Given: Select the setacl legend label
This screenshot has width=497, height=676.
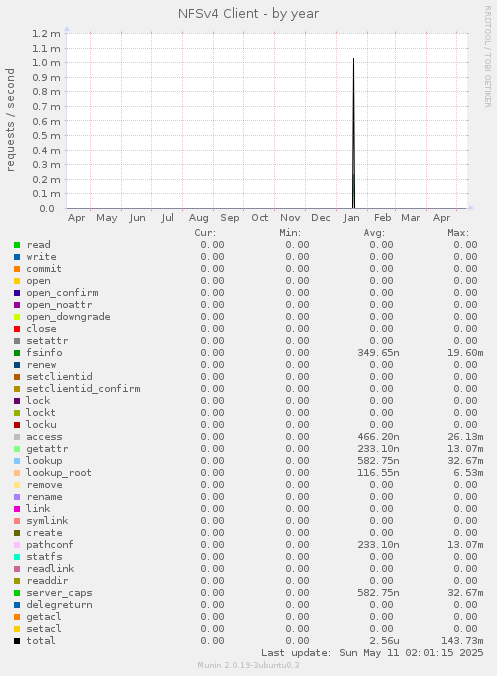Looking at the screenshot, I should [44, 629].
